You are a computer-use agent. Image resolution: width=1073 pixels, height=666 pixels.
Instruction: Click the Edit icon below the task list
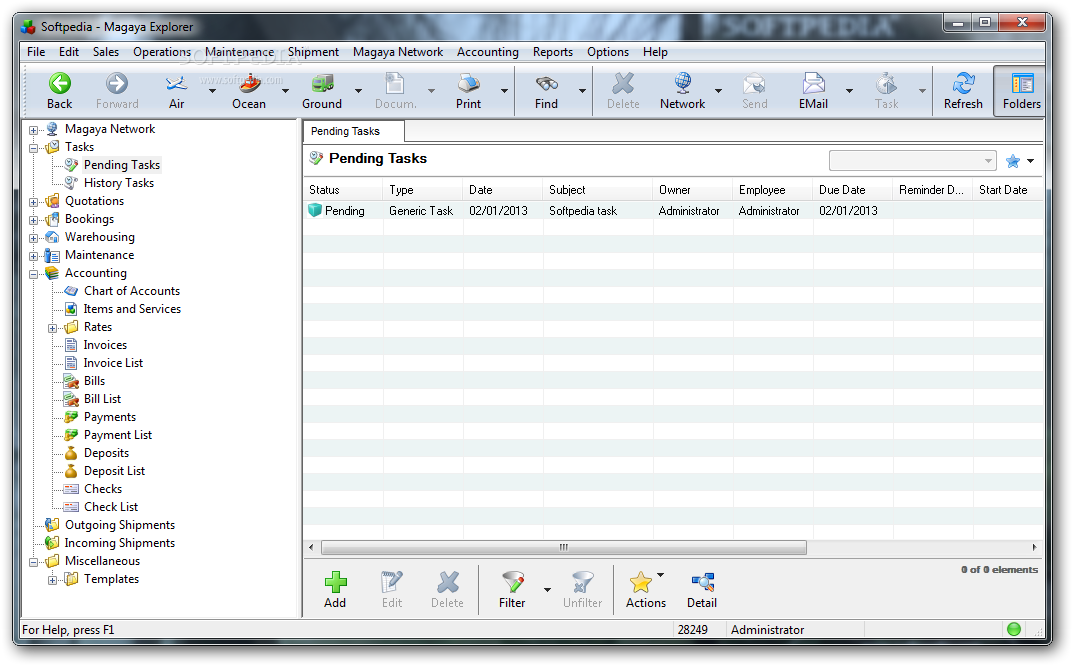click(392, 582)
